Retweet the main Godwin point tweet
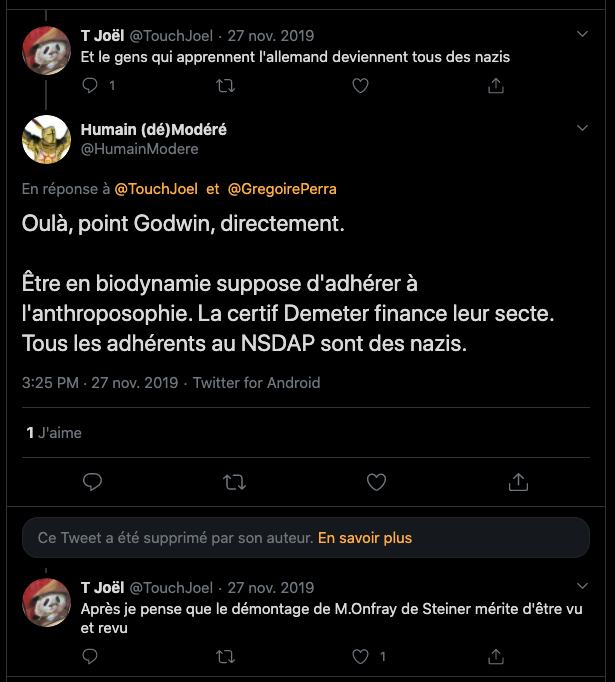Screen dimensions: 615x682 (234, 482)
